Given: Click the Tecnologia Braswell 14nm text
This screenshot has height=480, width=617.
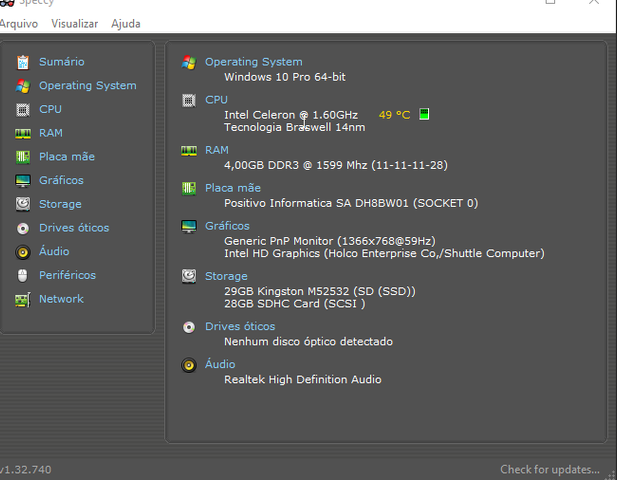Looking at the screenshot, I should tap(295, 127).
